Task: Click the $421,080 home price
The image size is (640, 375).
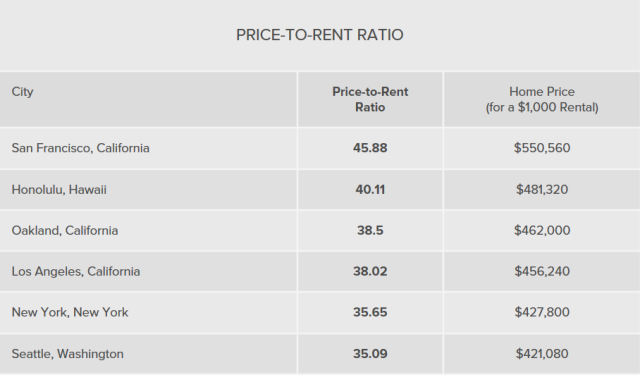Action: [542, 354]
